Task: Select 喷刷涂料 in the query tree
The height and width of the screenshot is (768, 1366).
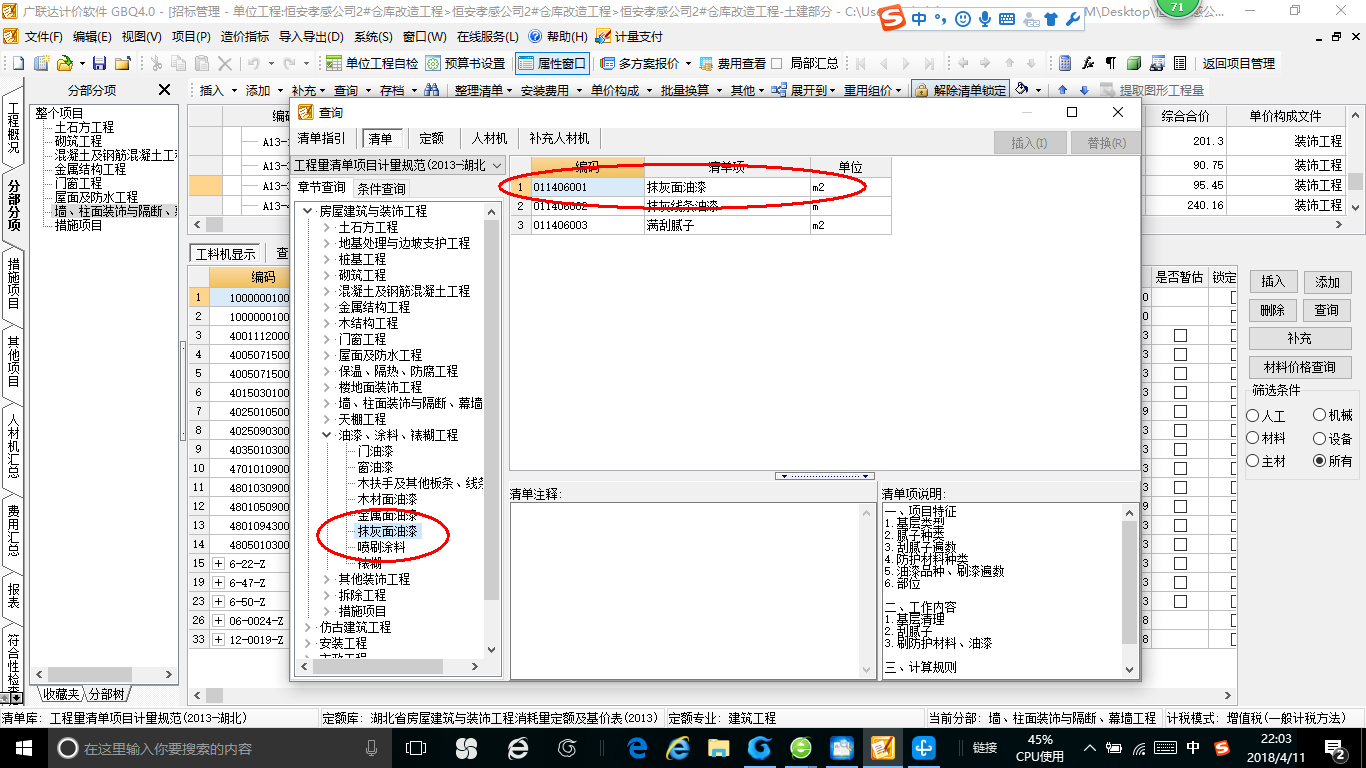Action: pos(381,547)
